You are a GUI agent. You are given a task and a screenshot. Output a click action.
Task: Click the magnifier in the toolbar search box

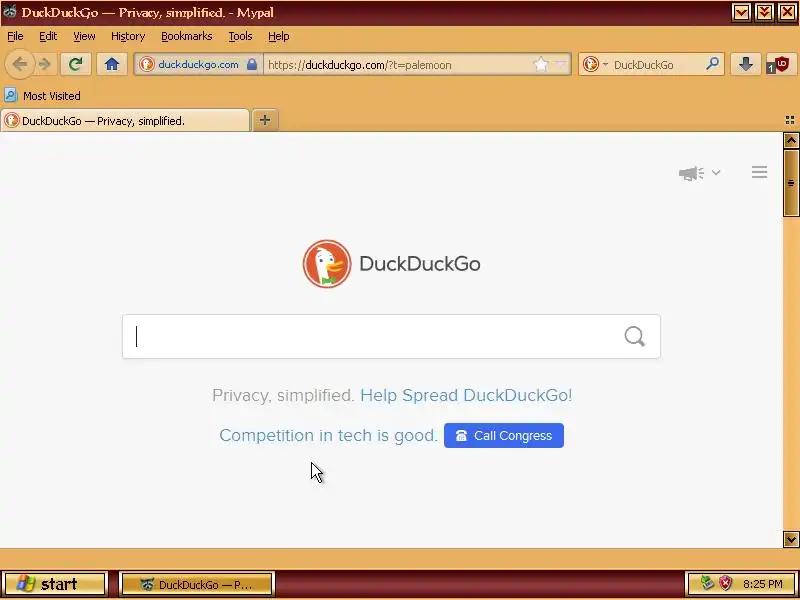712,64
